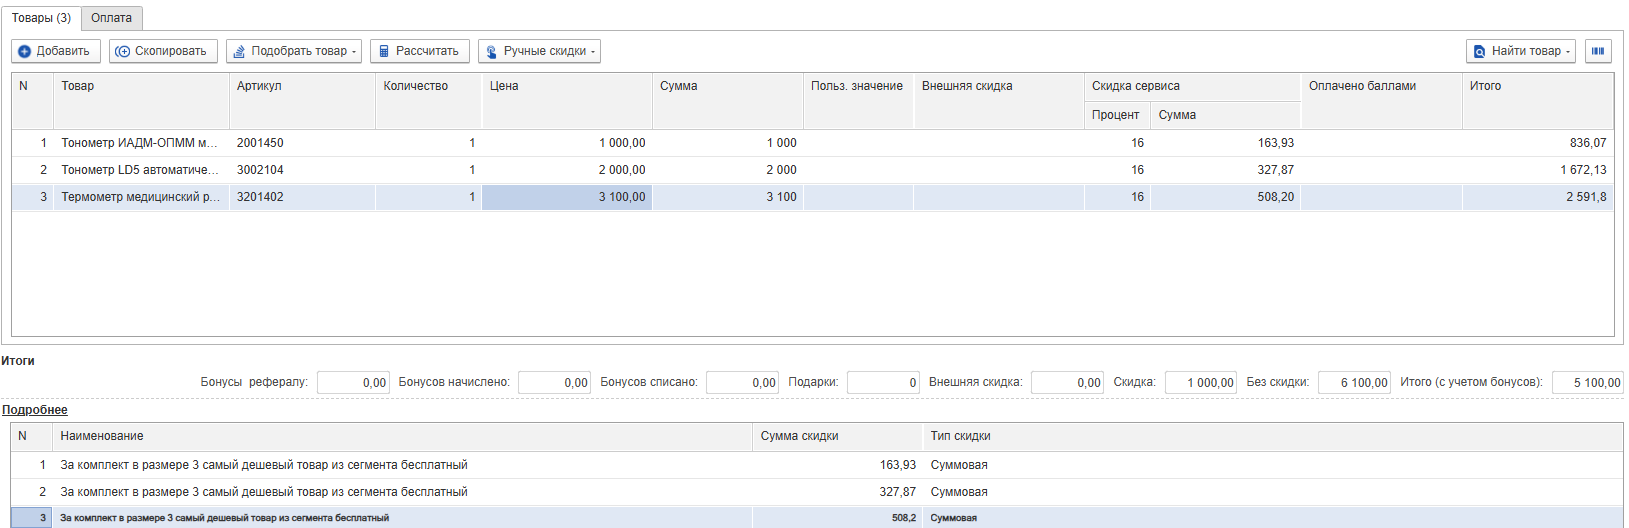Switch to the Товары (3) tab
This screenshot has height=528, width=1629.
[x=41, y=18]
